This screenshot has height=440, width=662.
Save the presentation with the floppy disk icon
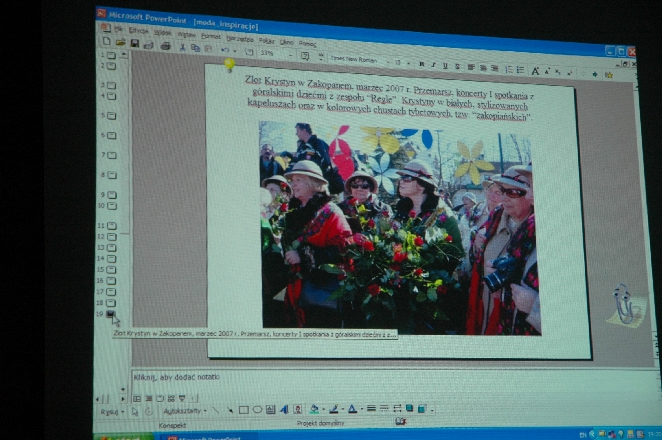pos(135,43)
